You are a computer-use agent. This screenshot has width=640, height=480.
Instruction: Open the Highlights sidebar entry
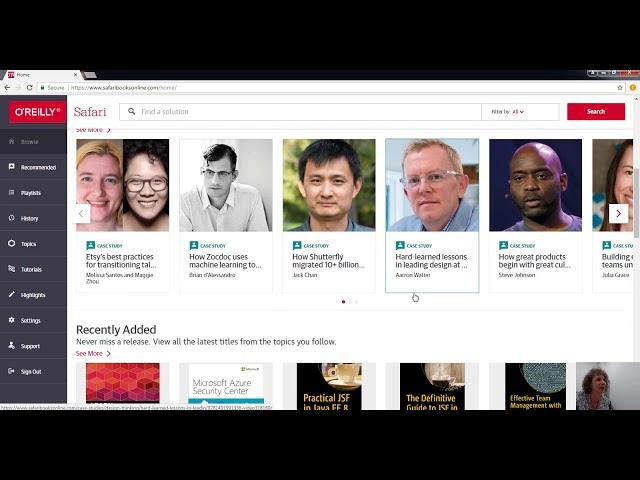[x=33, y=295]
